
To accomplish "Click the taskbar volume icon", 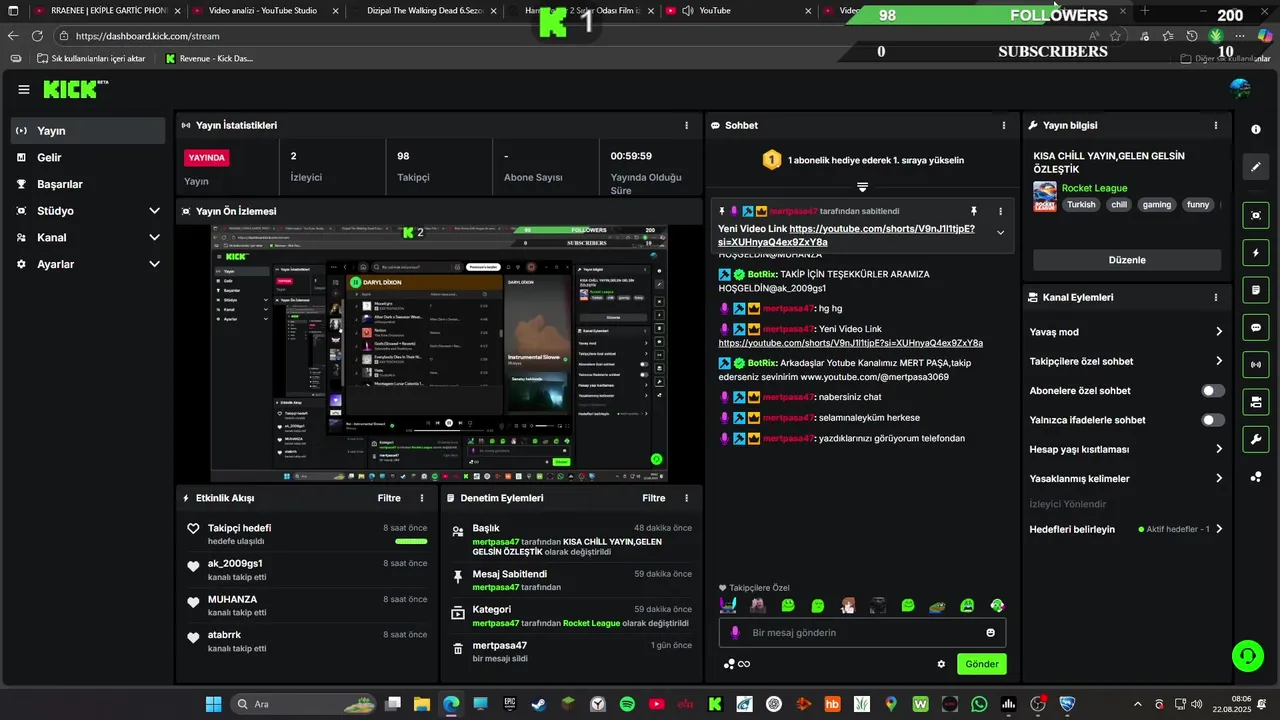I will tap(1197, 704).
